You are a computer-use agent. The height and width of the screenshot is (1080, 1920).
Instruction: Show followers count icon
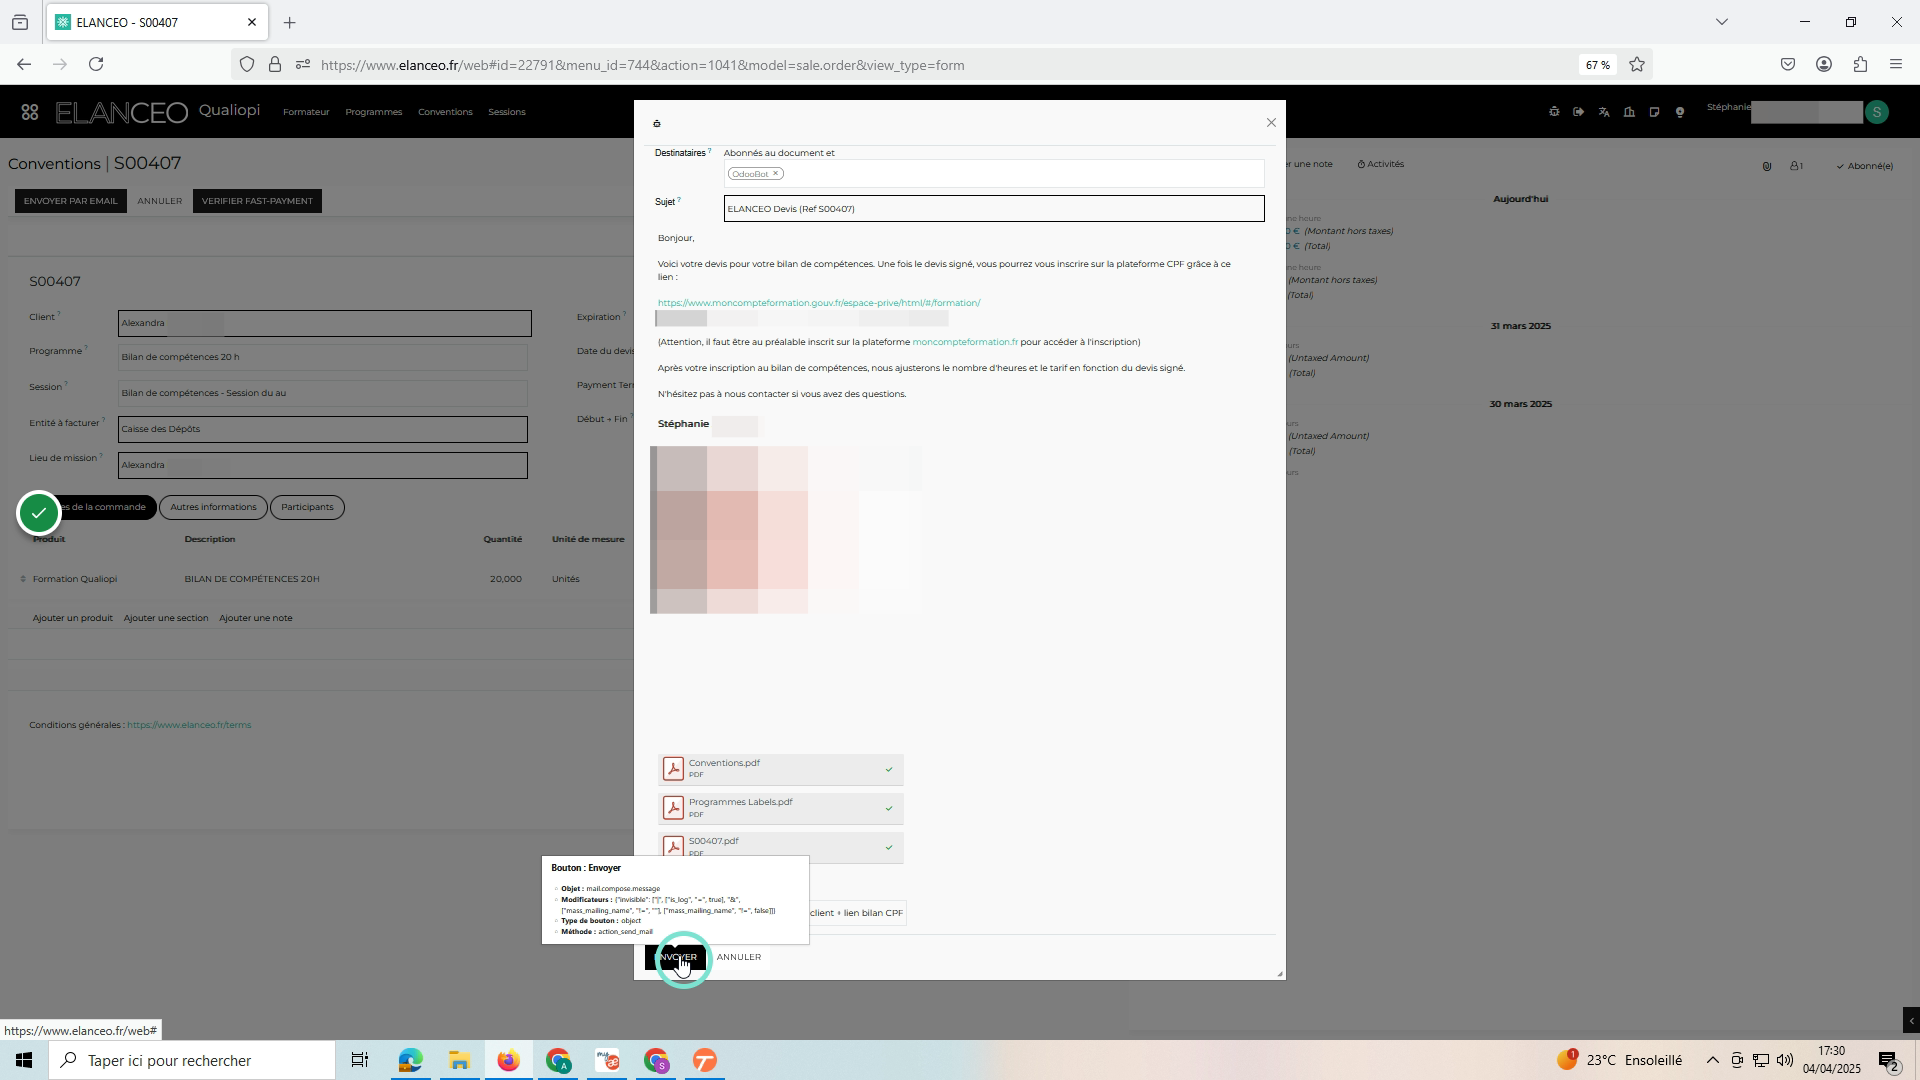pos(1797,166)
